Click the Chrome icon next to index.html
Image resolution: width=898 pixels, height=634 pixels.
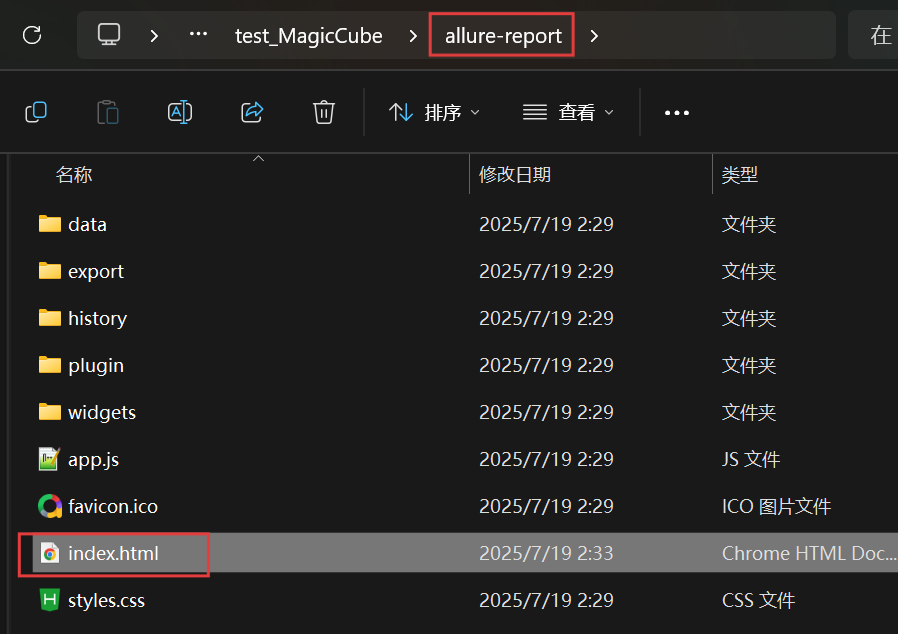(50, 553)
